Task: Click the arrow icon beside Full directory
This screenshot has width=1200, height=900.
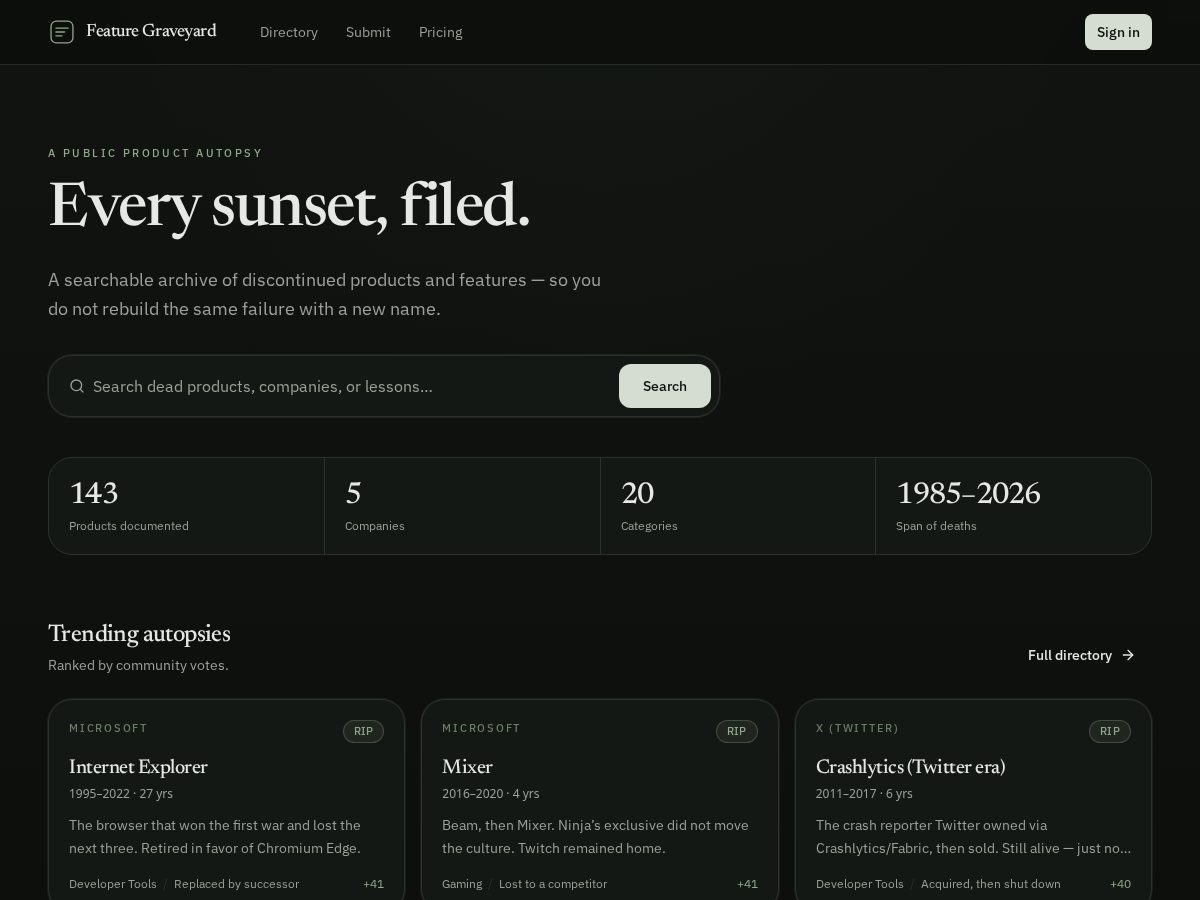Action: tap(1128, 655)
